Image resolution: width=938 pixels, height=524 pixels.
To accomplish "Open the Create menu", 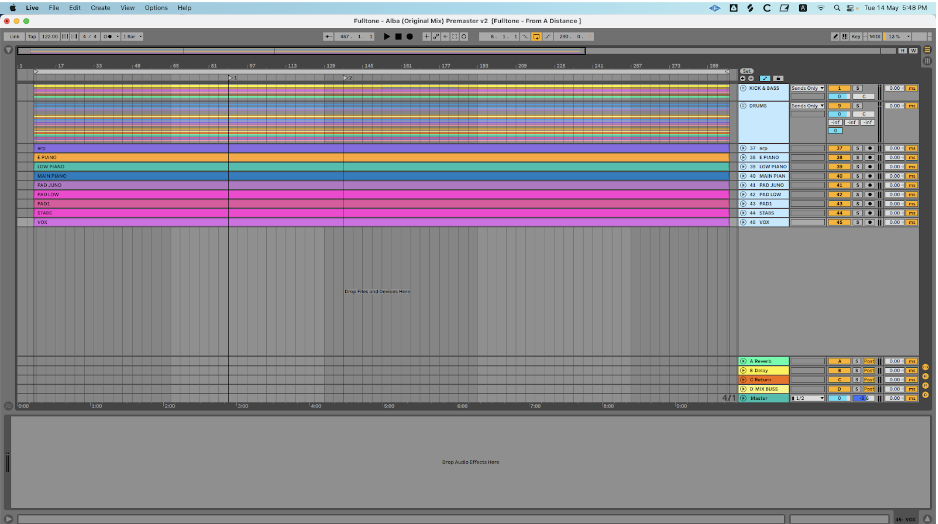I will (100, 7).
